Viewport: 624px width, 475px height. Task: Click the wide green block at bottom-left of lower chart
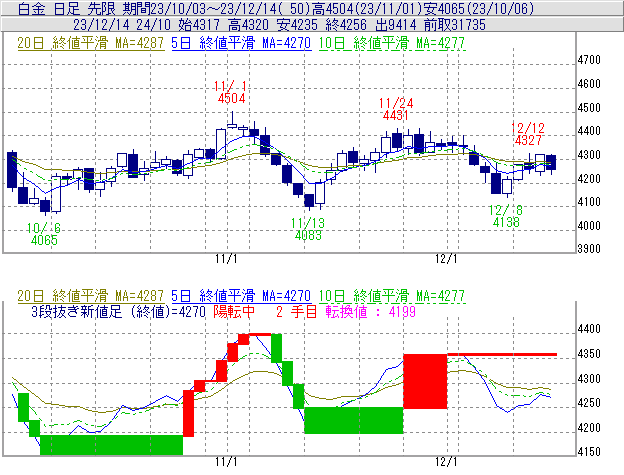[x=111, y=445]
